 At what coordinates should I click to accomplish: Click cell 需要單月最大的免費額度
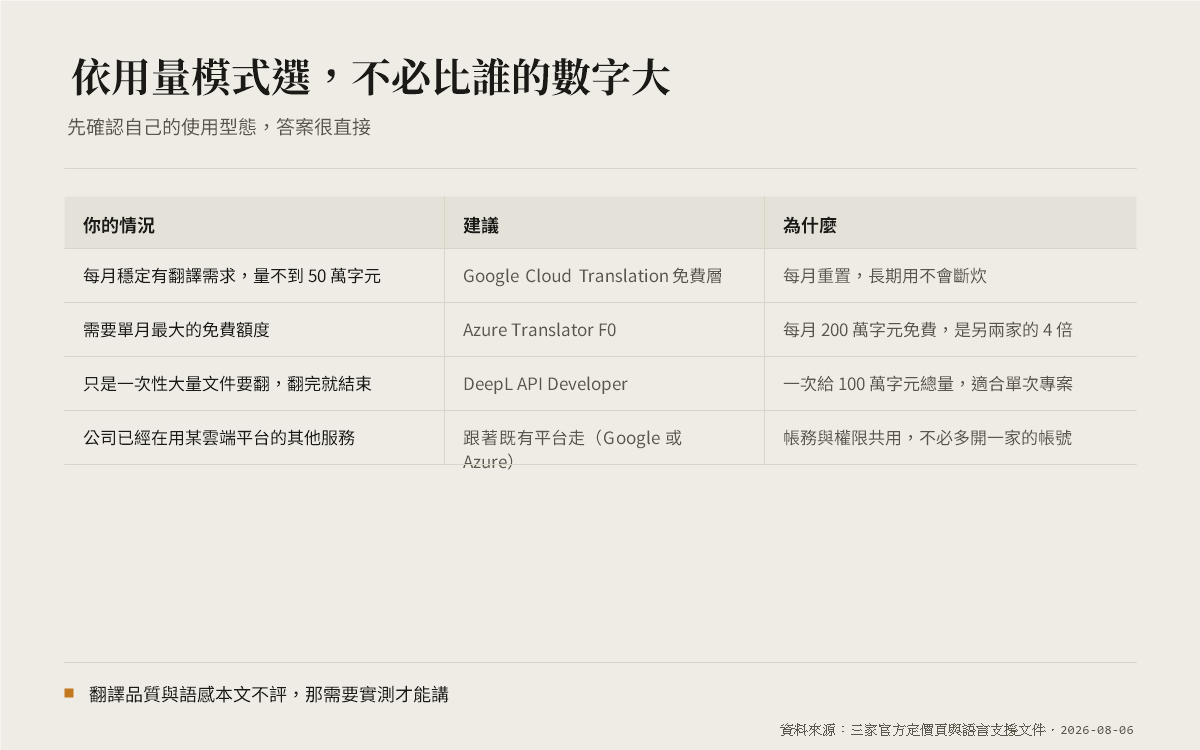pyautogui.click(x=254, y=330)
